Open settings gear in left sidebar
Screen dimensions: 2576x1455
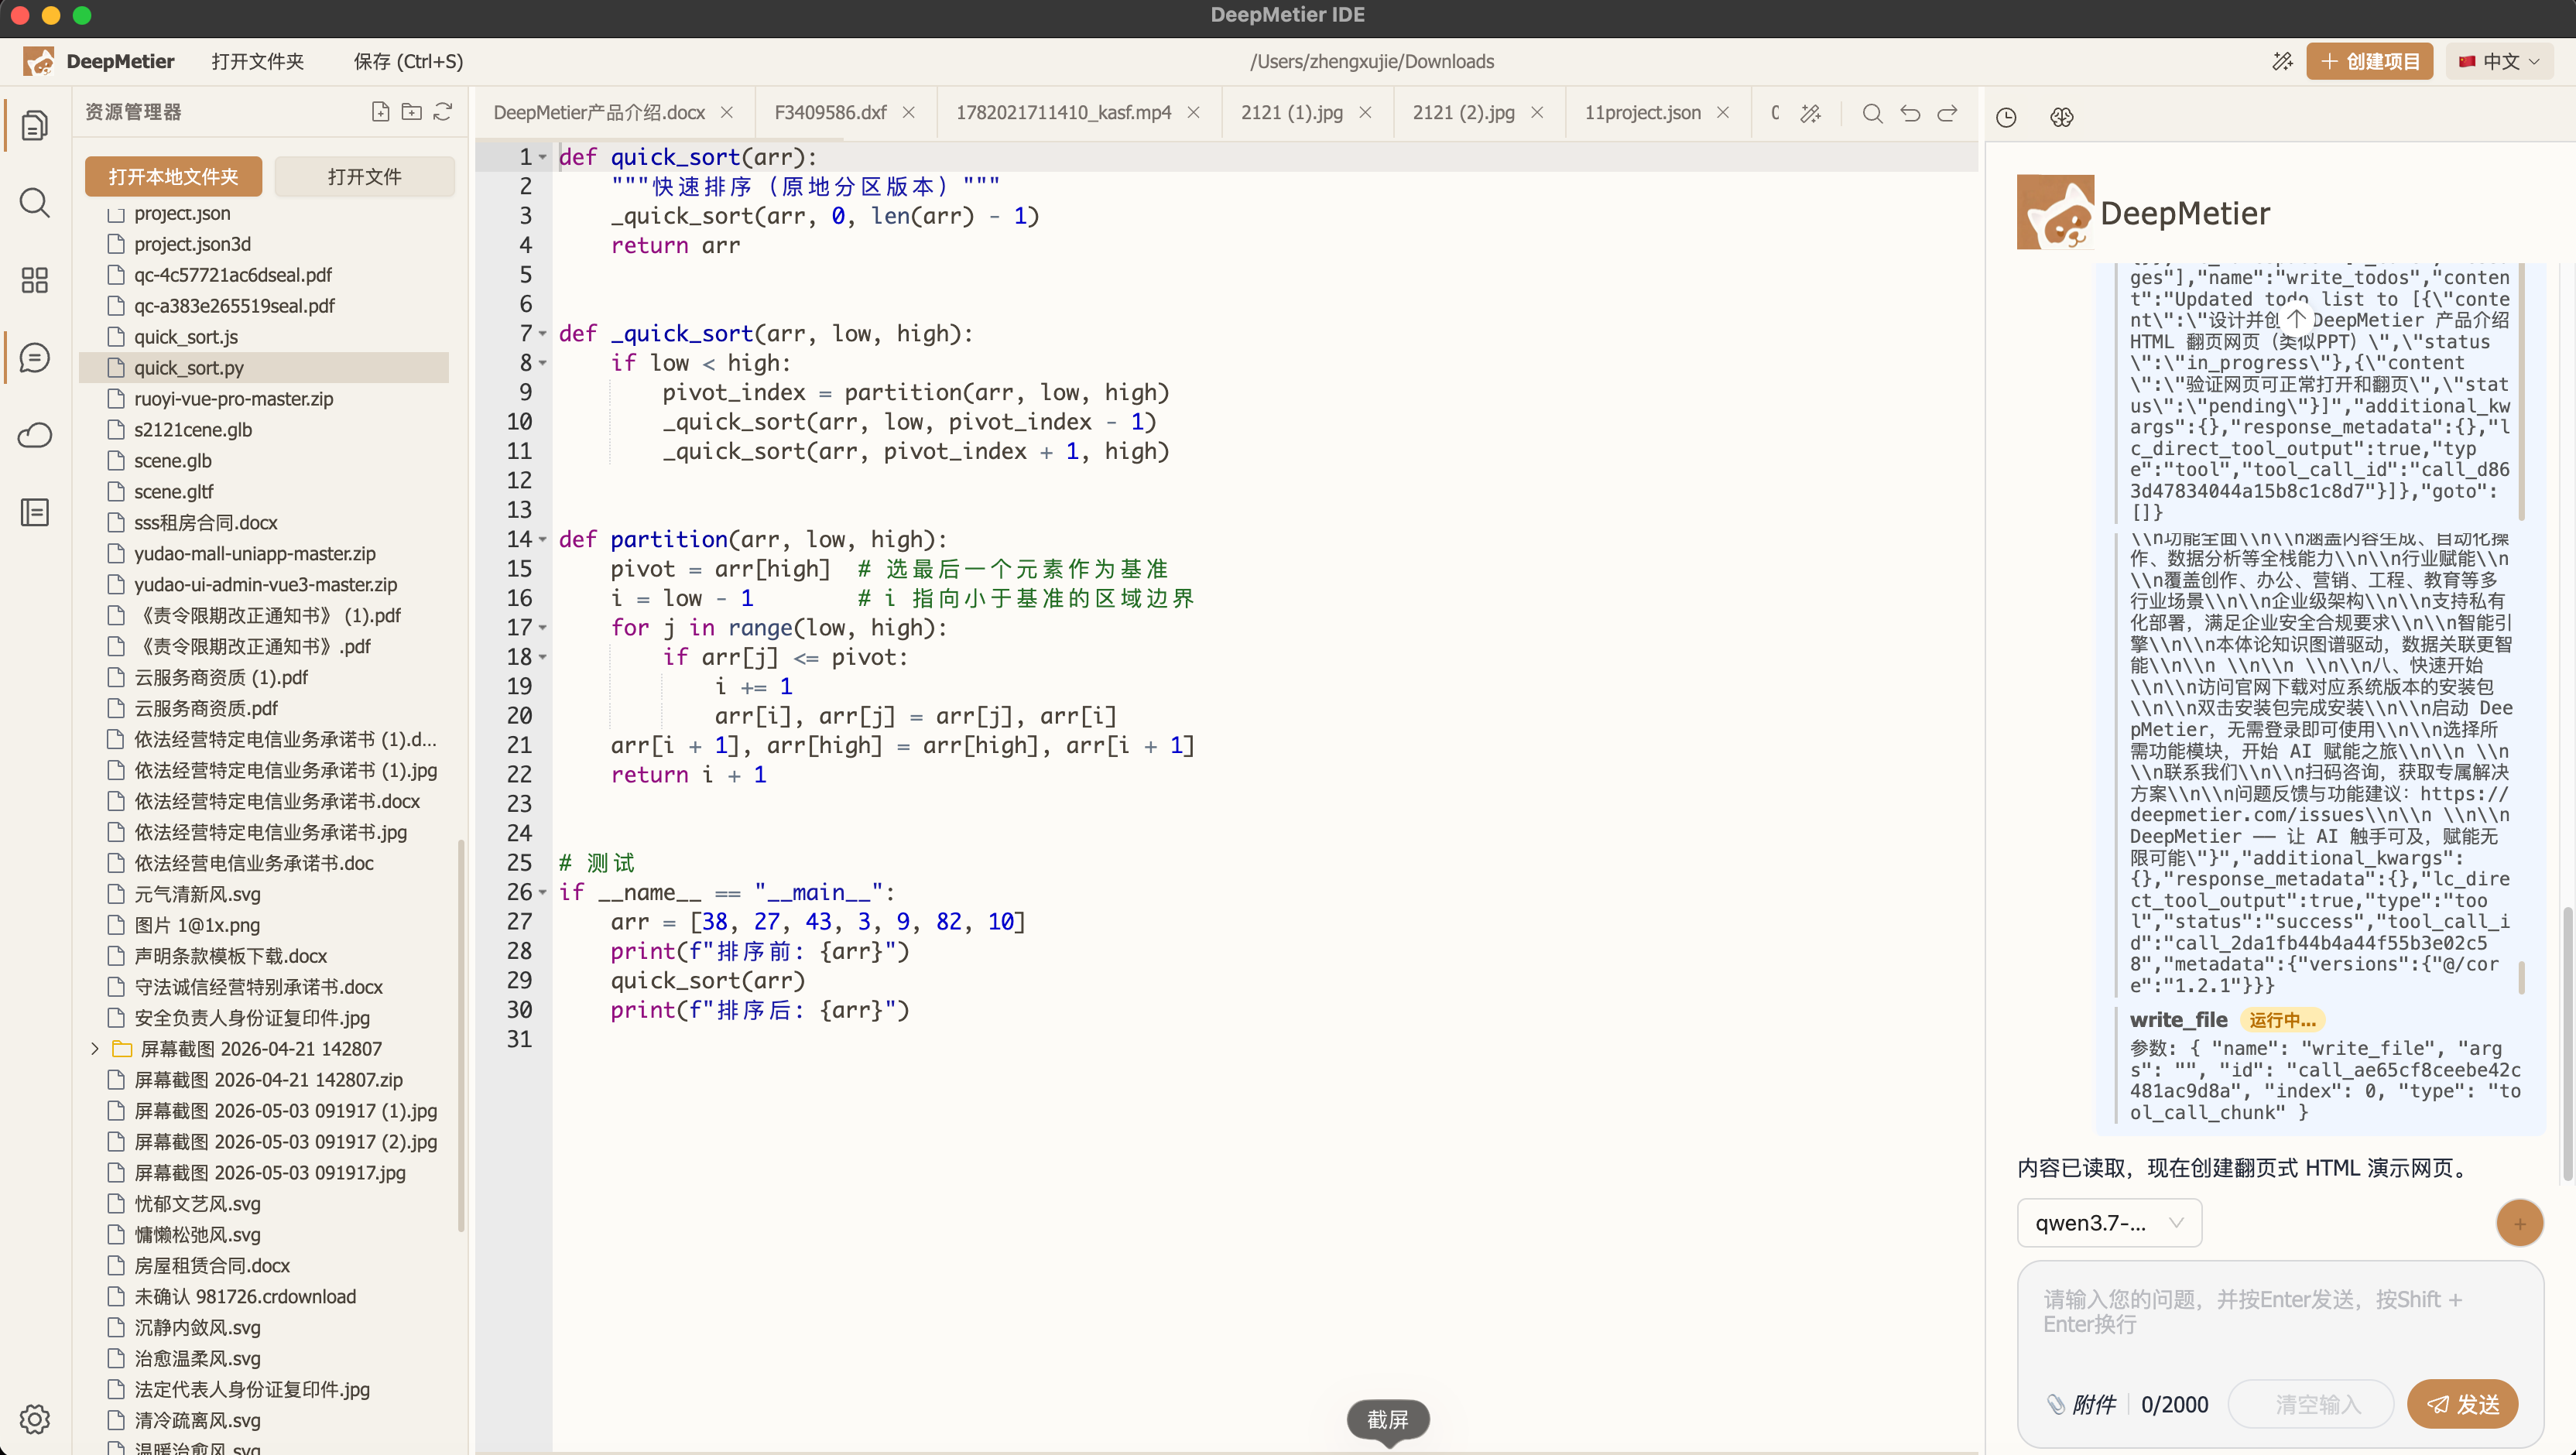tap(34, 1419)
